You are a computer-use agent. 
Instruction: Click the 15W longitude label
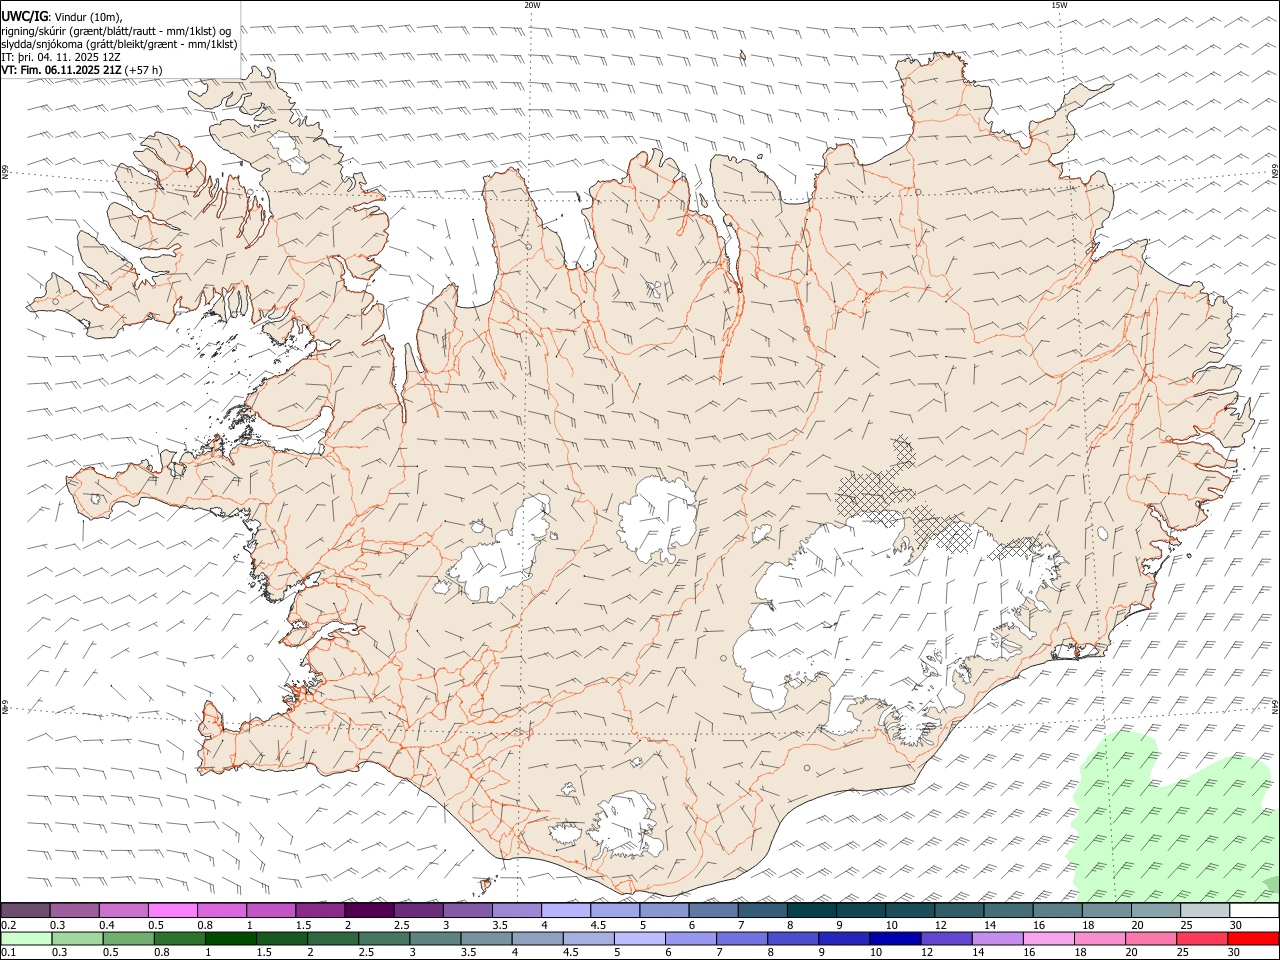click(1058, 5)
